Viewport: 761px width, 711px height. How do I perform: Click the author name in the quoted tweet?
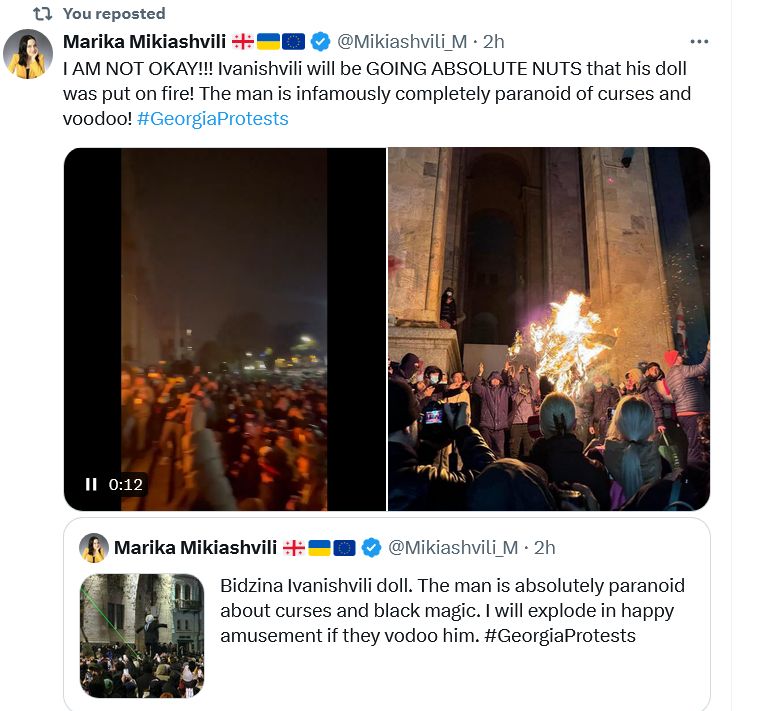pyautogui.click(x=195, y=547)
